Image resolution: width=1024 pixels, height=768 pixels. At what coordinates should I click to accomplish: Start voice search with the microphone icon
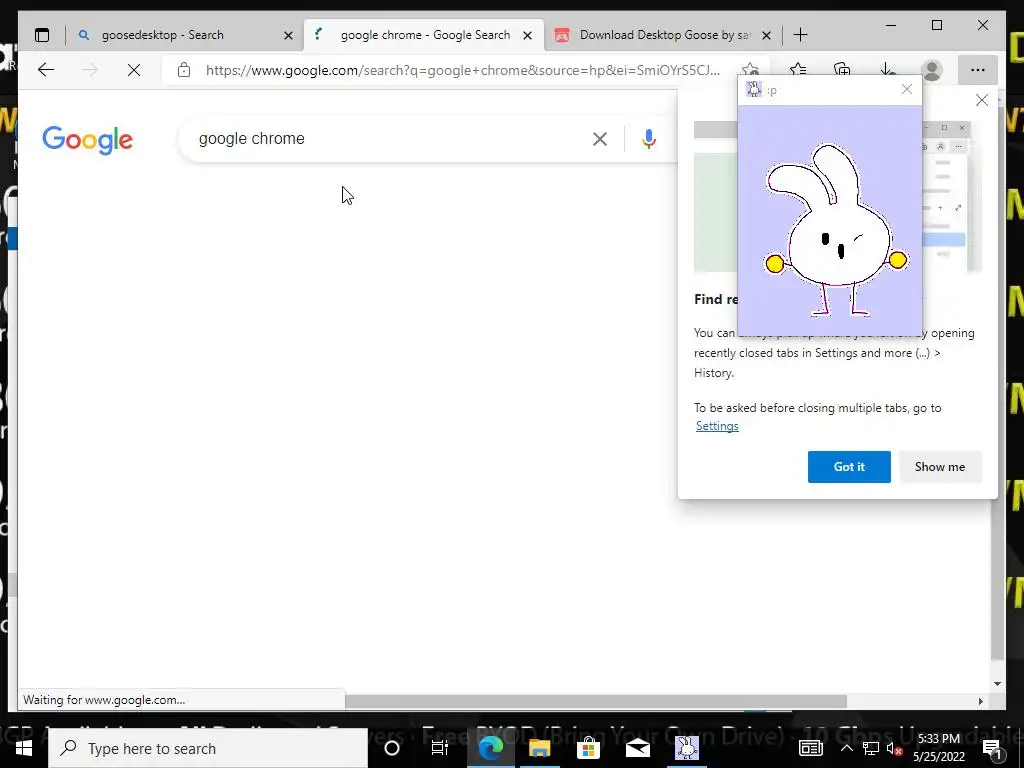click(x=648, y=139)
